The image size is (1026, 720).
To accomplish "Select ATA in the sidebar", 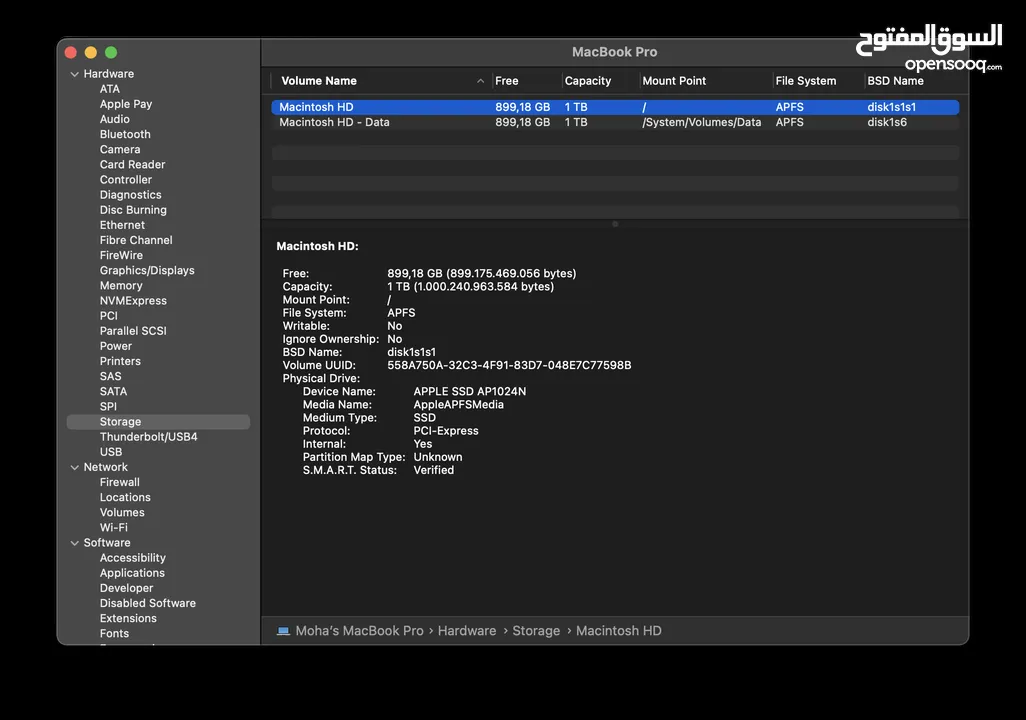I will pos(110,89).
